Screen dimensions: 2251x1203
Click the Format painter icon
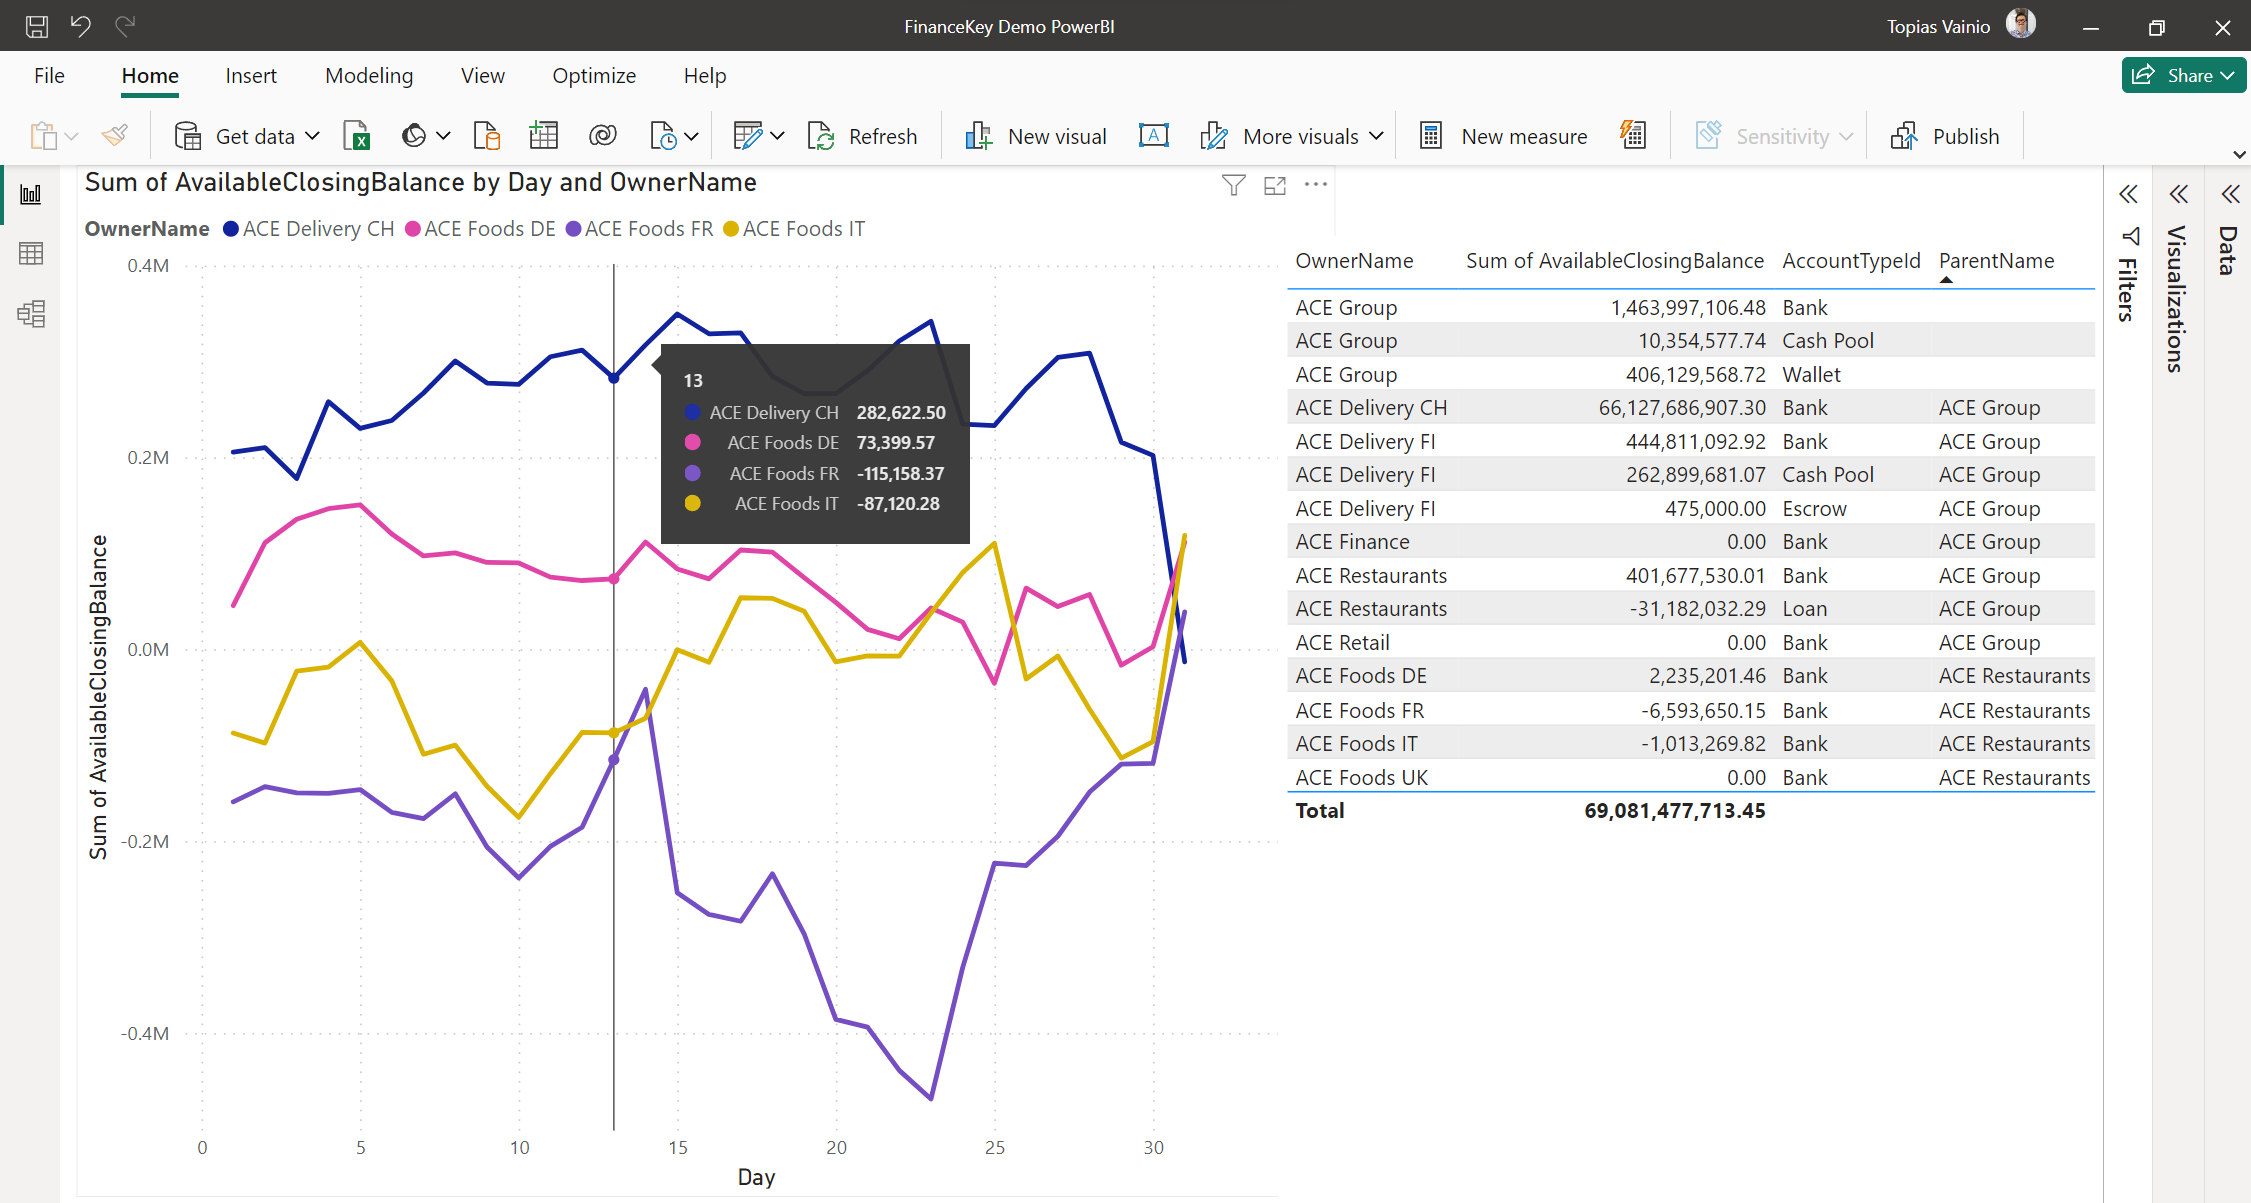pyautogui.click(x=115, y=135)
